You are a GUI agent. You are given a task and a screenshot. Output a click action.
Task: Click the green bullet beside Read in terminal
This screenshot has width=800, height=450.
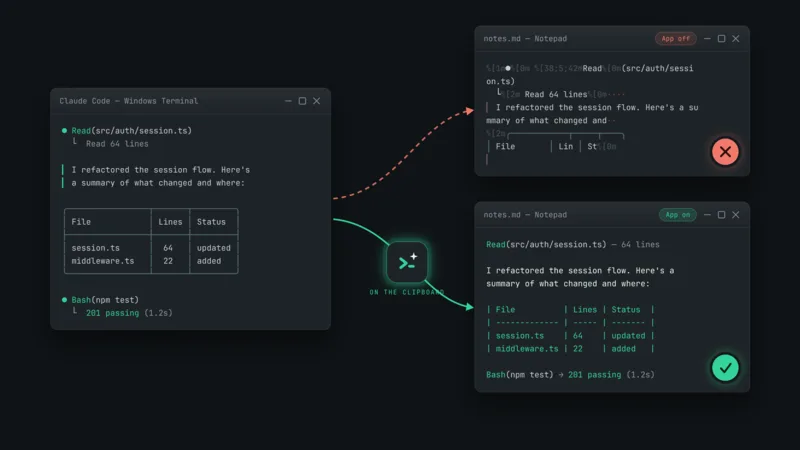(x=64, y=131)
